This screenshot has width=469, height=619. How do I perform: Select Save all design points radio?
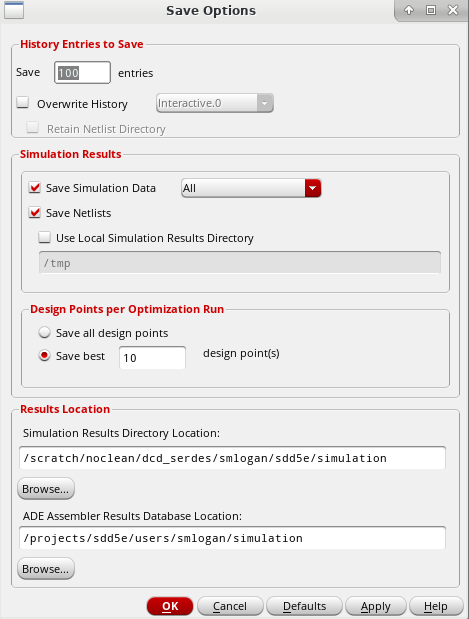[x=45, y=332]
